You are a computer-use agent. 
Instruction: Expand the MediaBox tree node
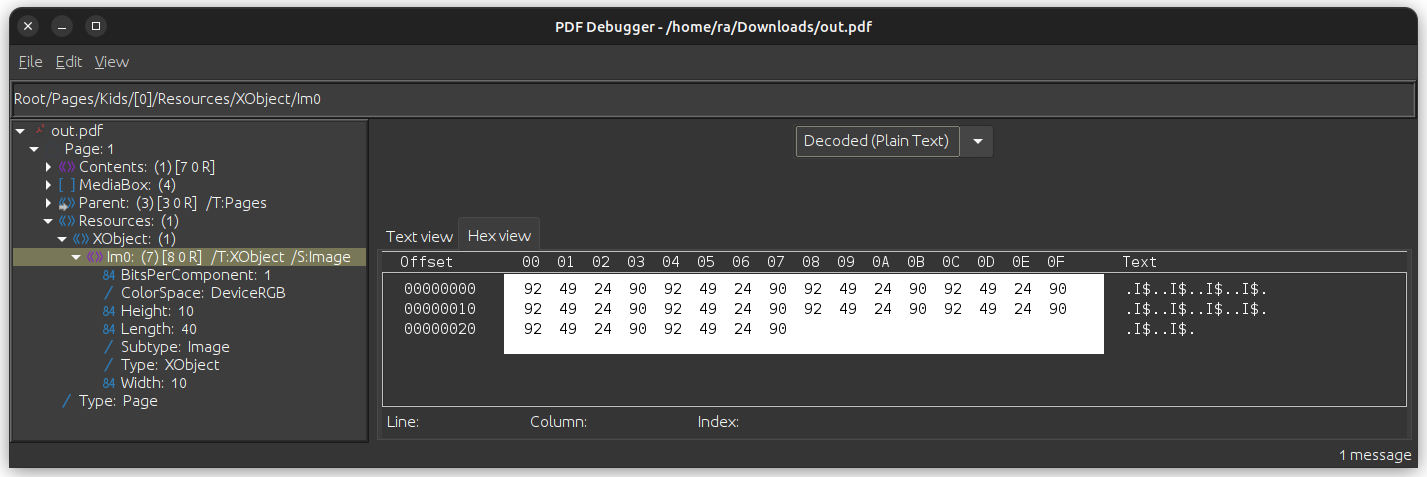click(49, 185)
